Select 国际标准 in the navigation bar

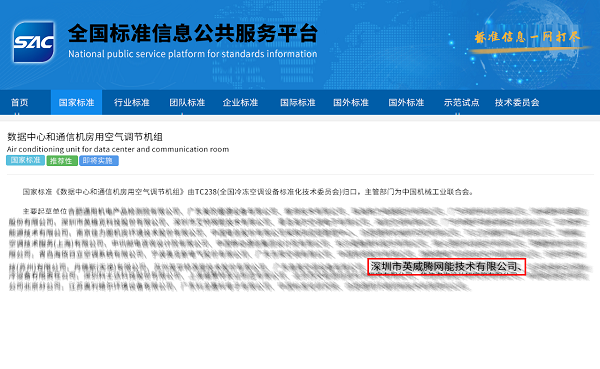tap(298, 103)
